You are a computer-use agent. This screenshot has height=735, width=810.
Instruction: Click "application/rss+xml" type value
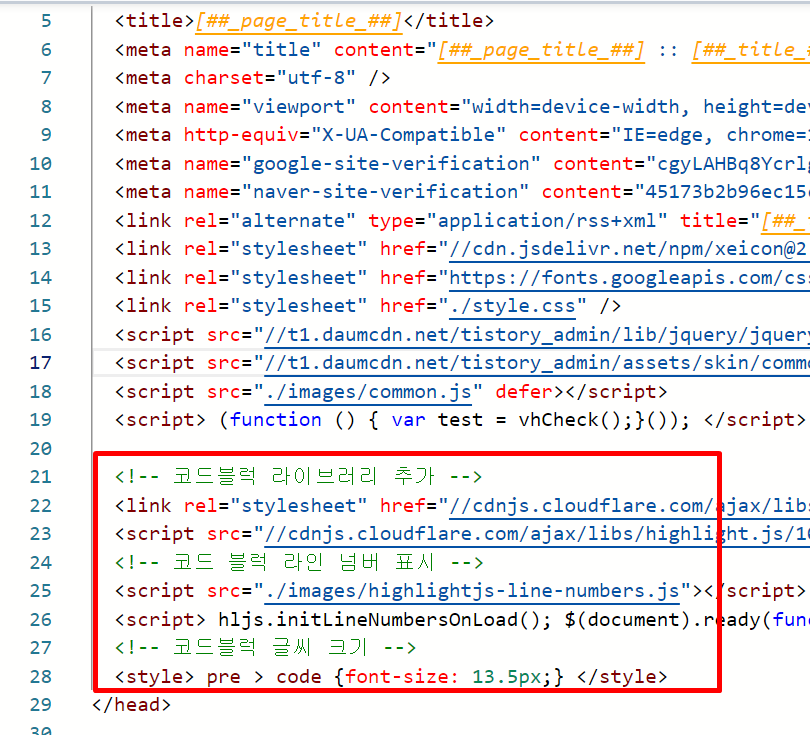(x=547, y=221)
